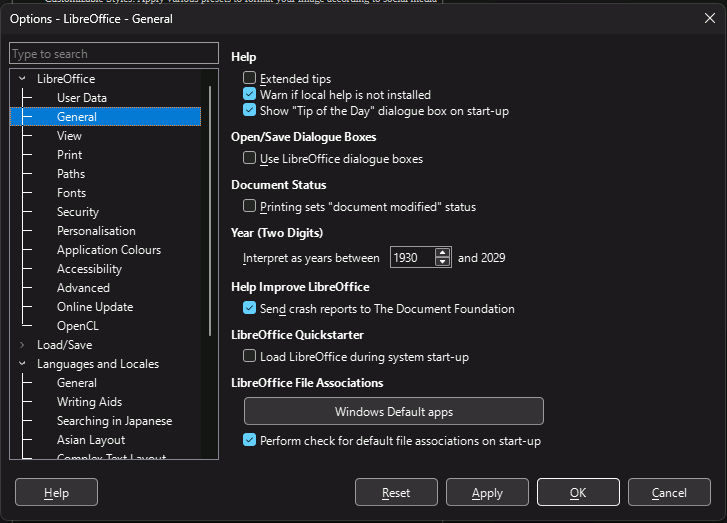Select the LibreOffice root tree label
The width and height of the screenshot is (727, 523).
point(66,79)
